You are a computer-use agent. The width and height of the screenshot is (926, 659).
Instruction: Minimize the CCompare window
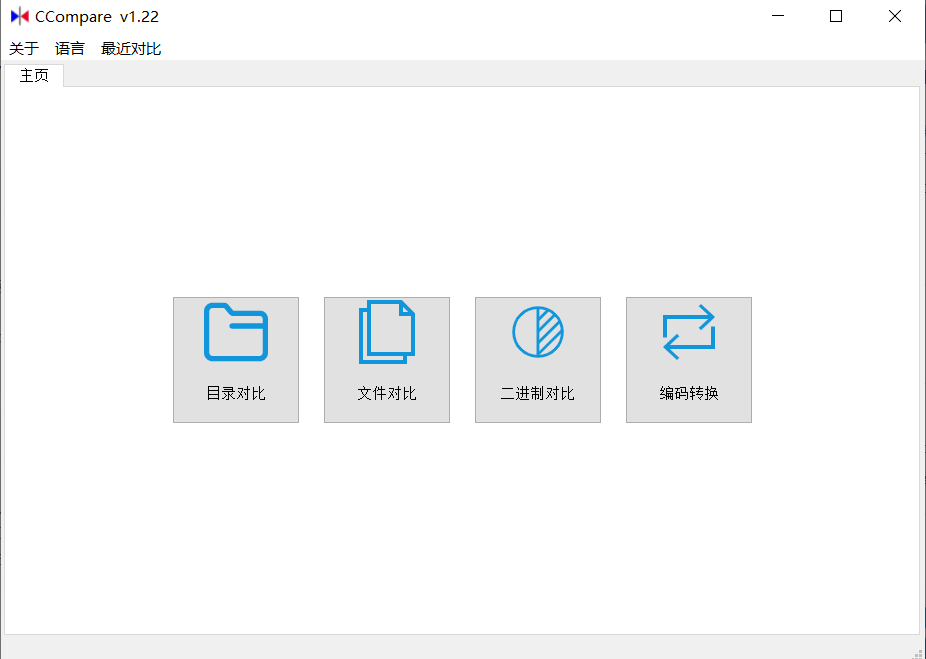coord(778,16)
